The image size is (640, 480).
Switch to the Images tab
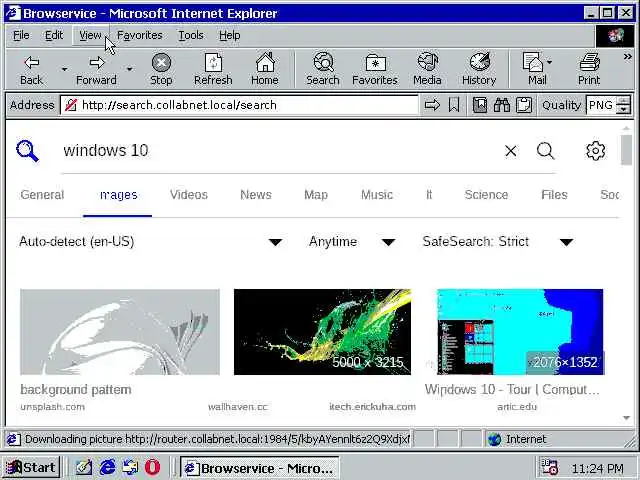tap(118, 195)
